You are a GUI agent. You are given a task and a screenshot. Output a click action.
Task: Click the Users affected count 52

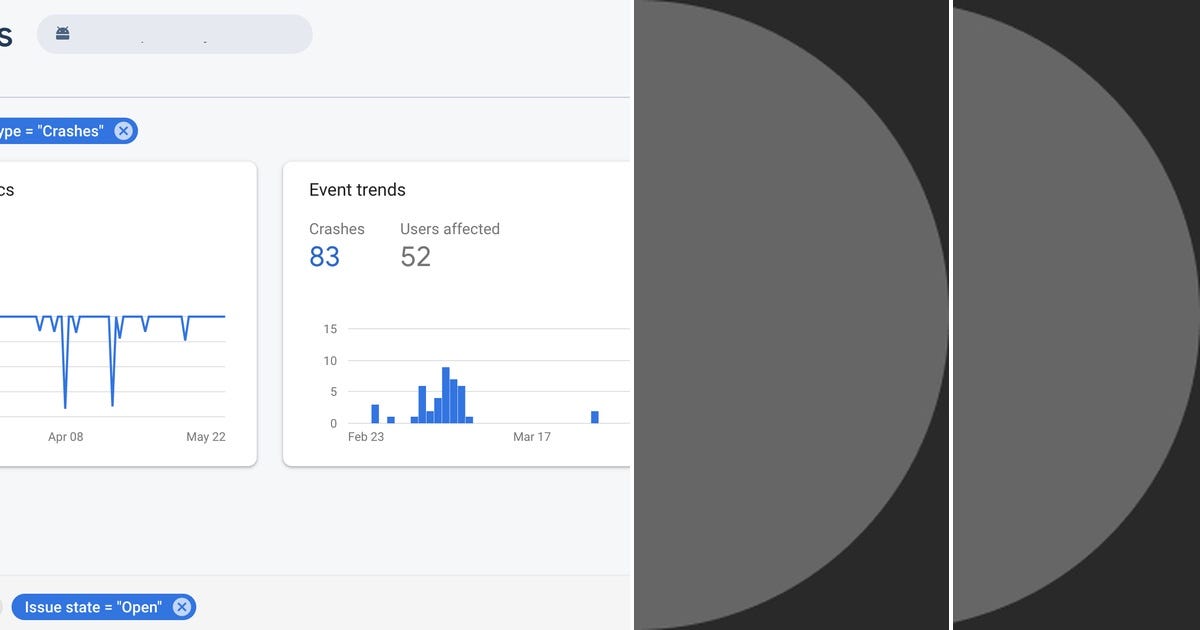point(415,257)
